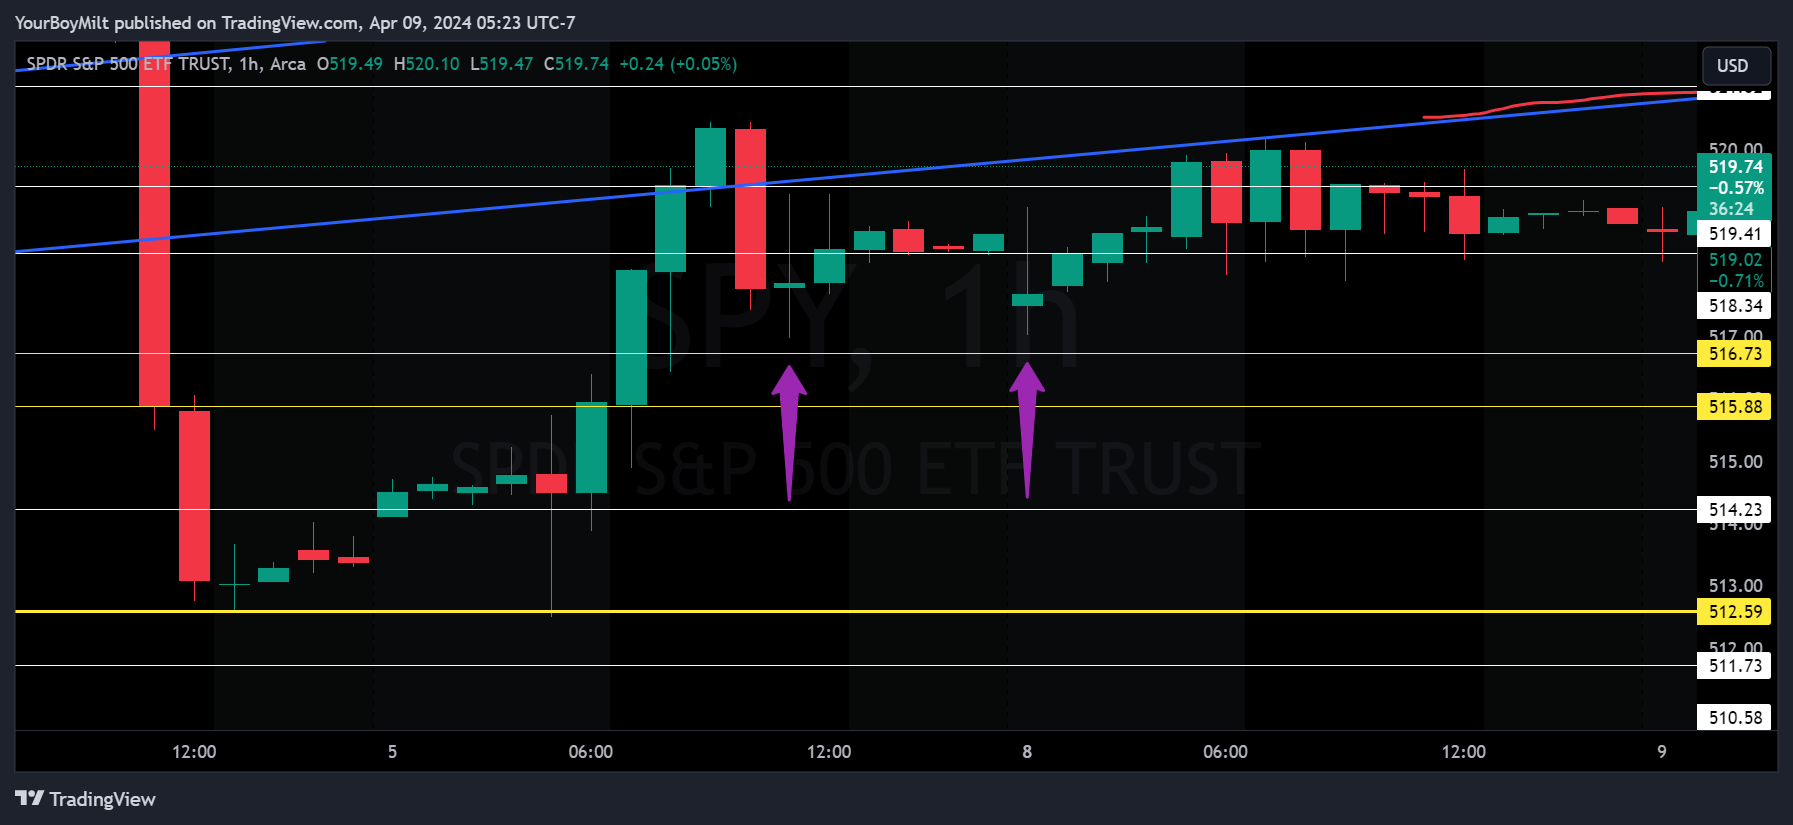This screenshot has width=1793, height=825.
Task: Select the 510.58 price level label
Action: (x=1734, y=718)
